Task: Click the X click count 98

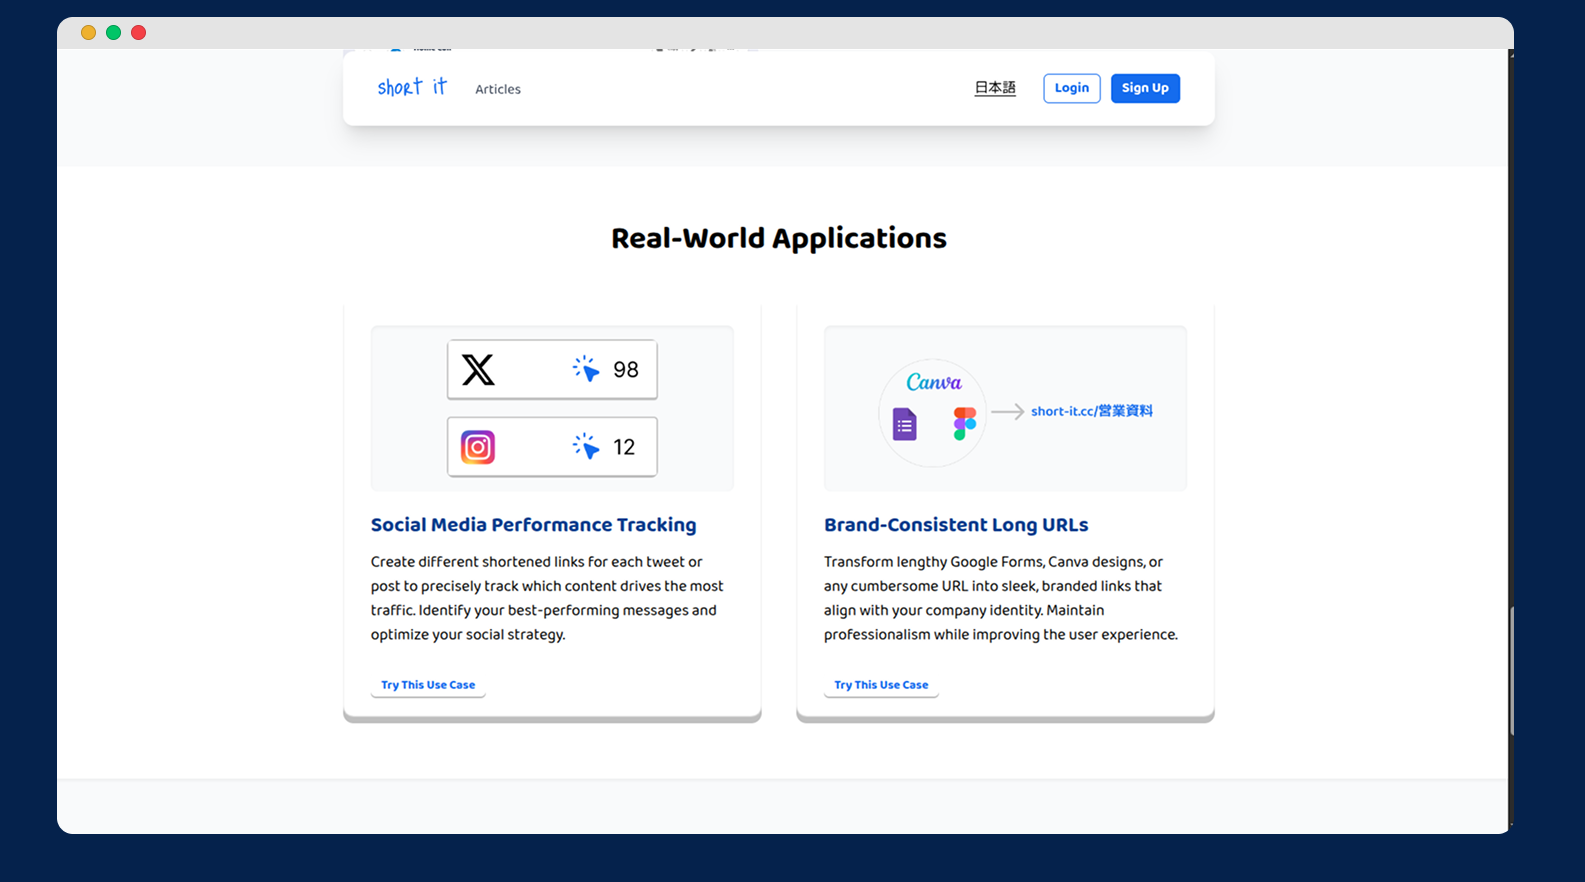Action: (x=626, y=370)
